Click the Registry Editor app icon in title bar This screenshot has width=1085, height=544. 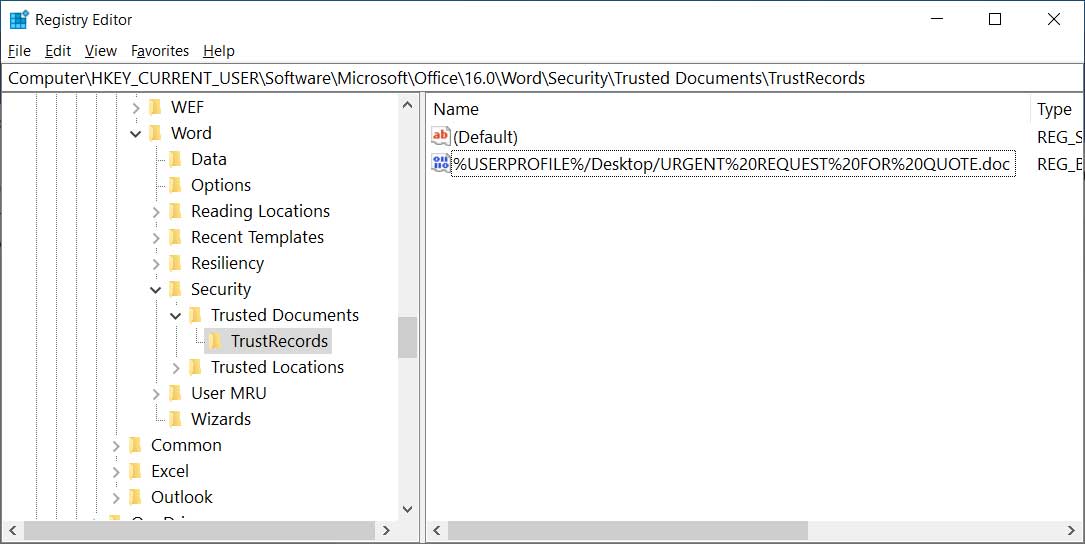[19, 19]
